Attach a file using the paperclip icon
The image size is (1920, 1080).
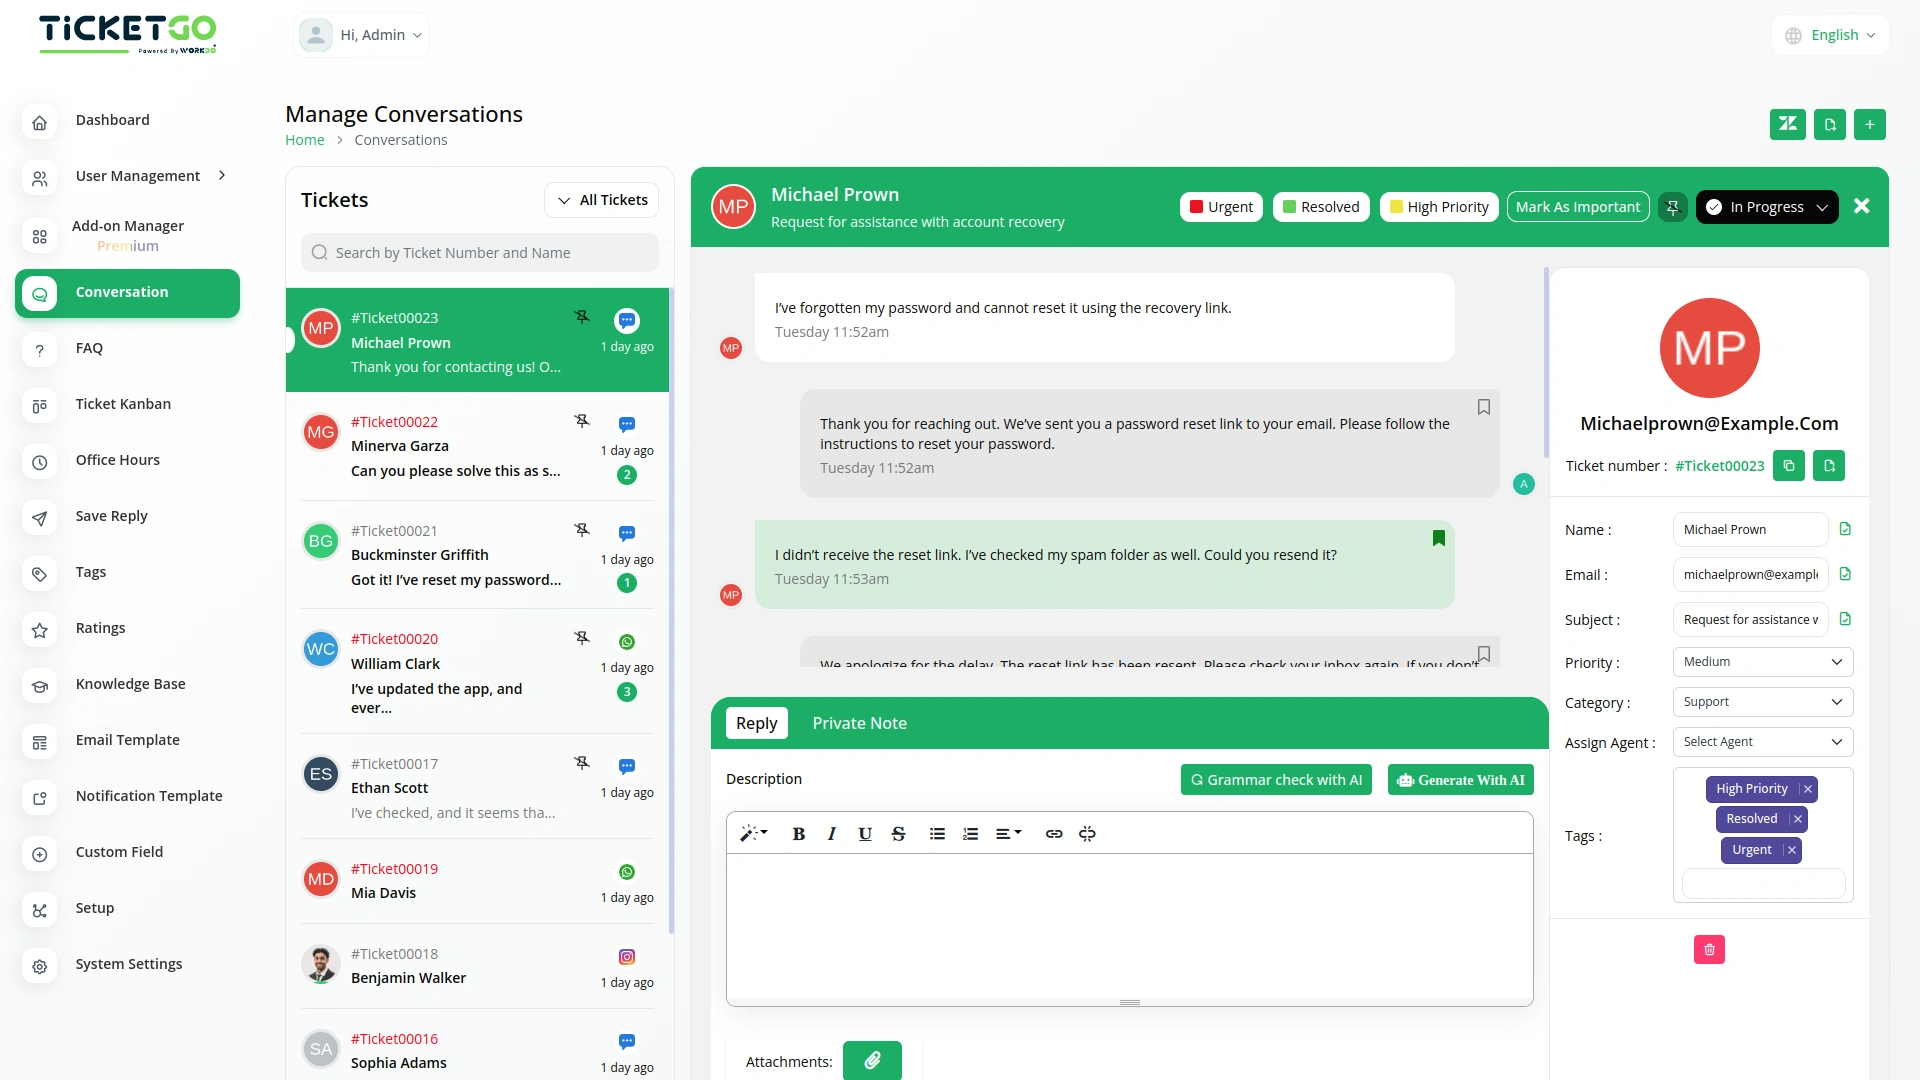872,1060
